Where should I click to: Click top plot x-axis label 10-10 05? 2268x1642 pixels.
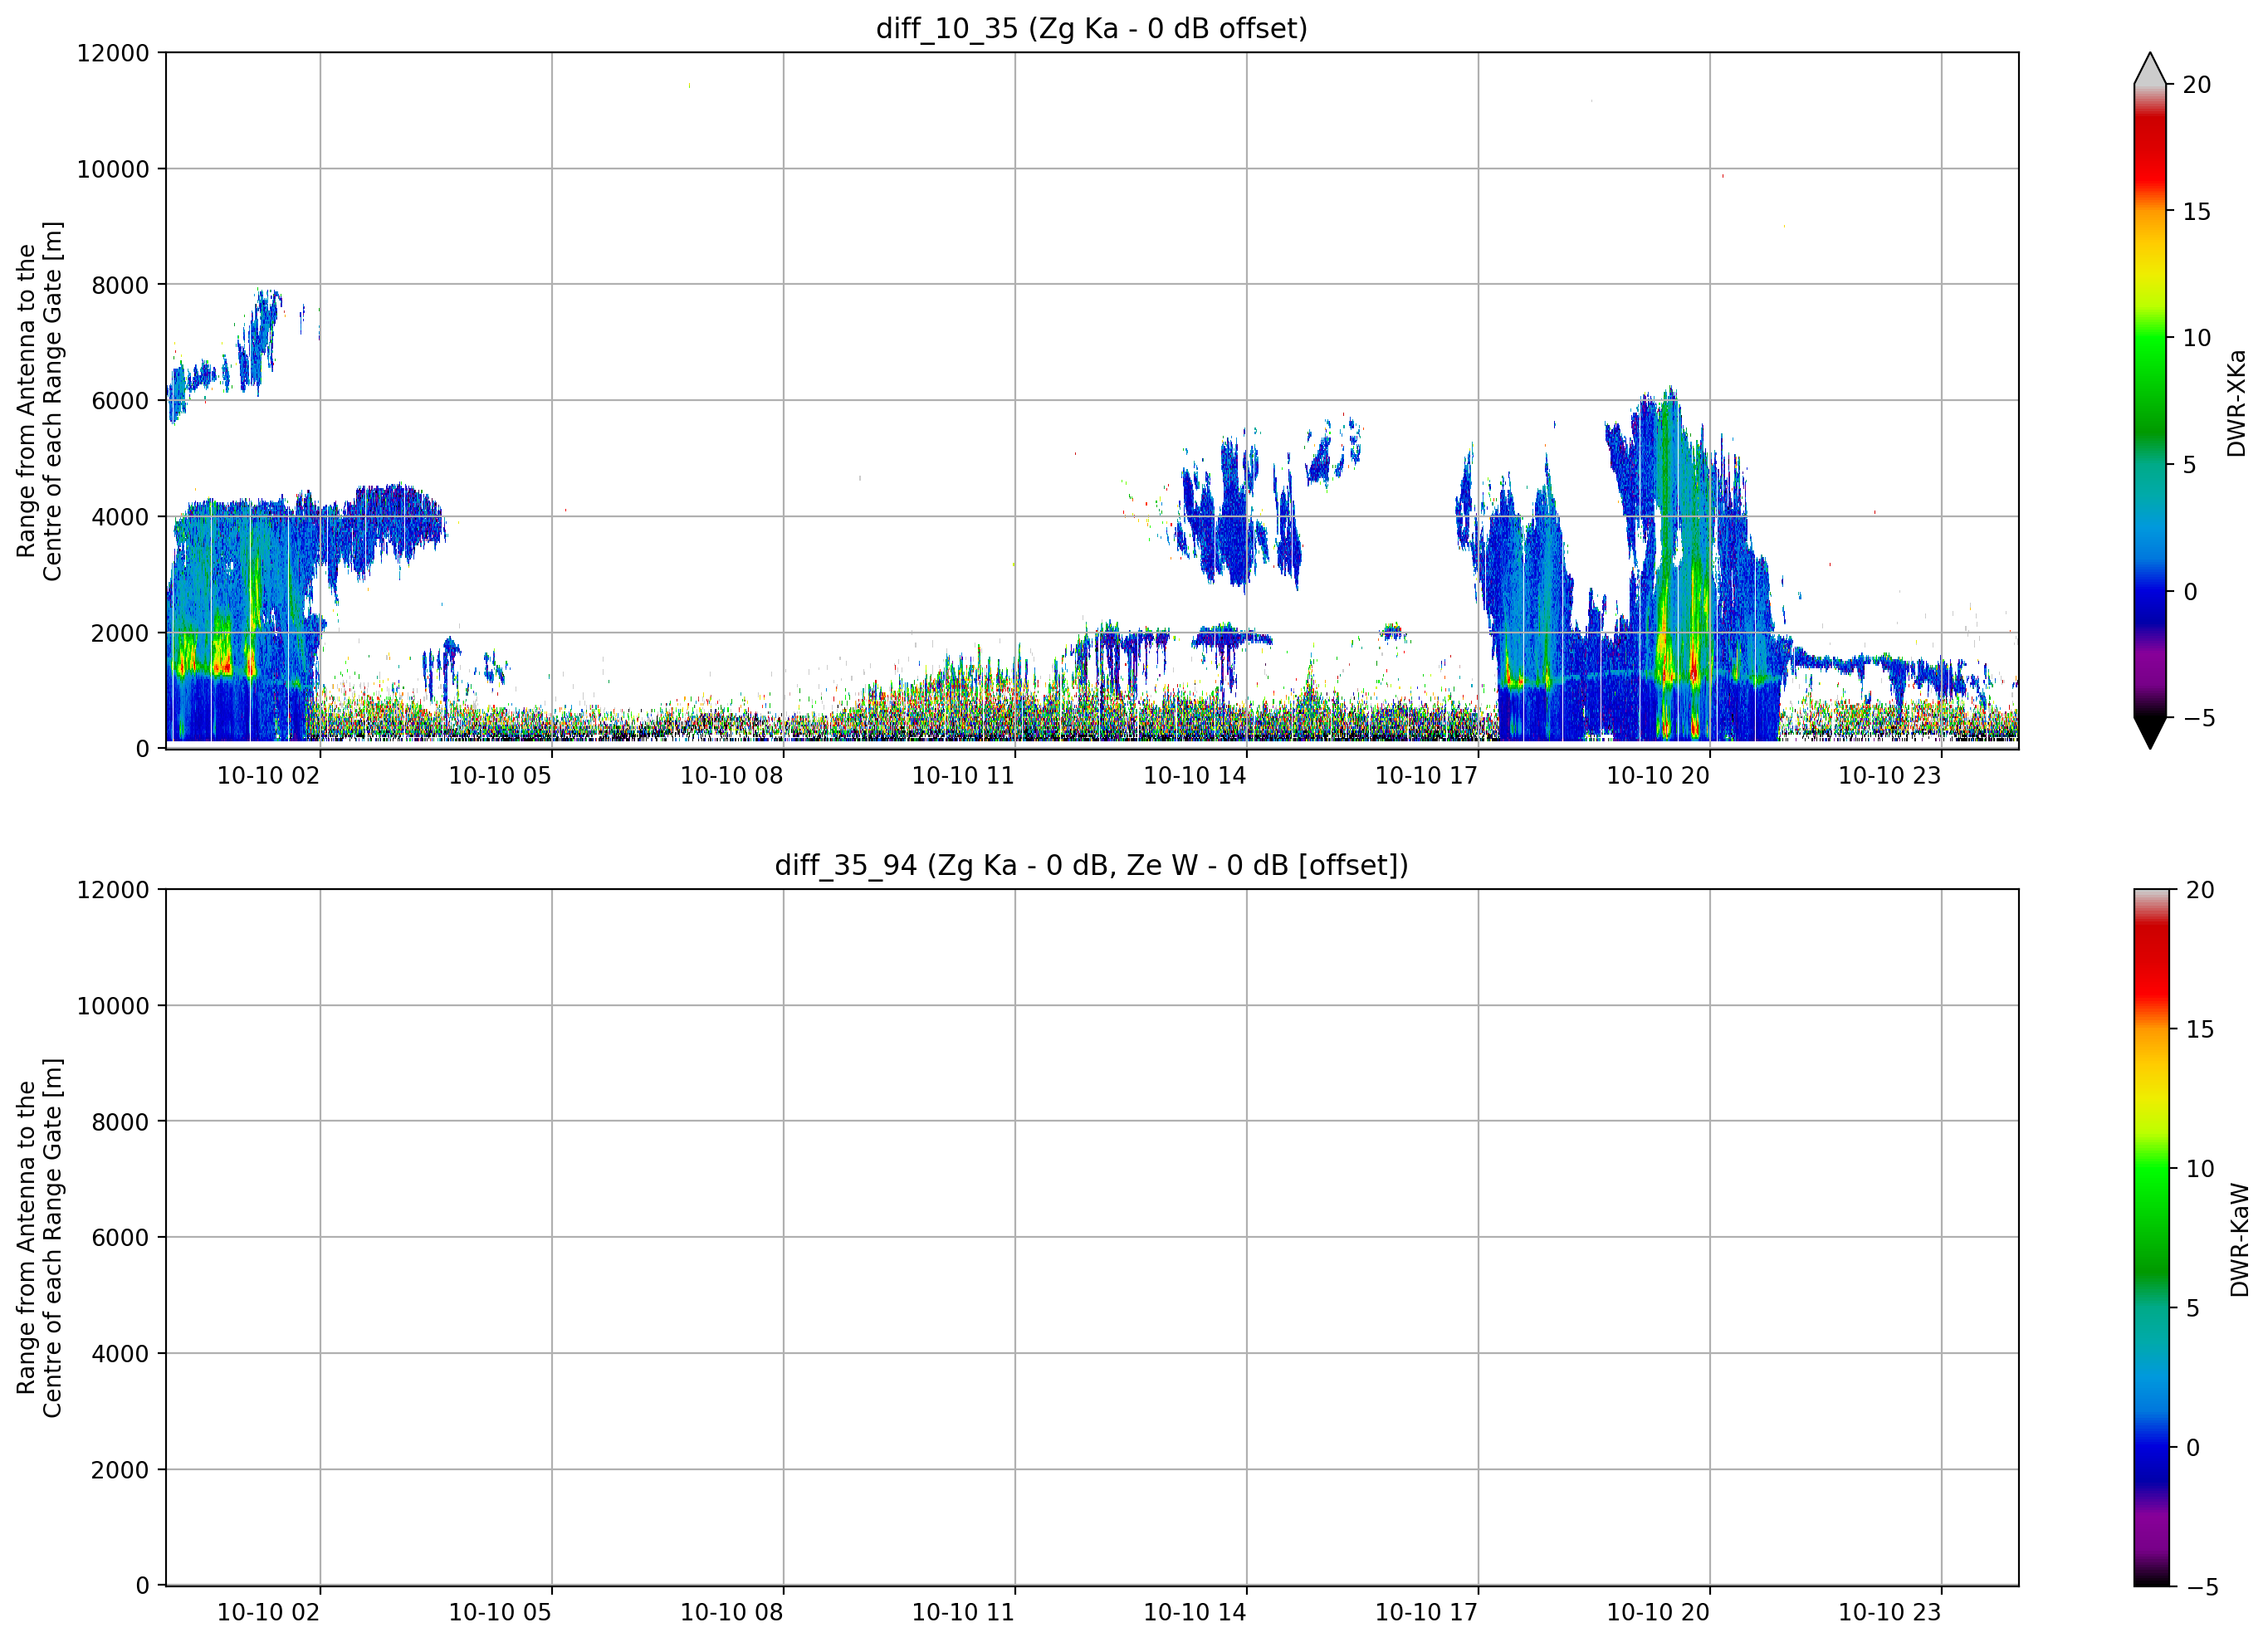pyautogui.click(x=500, y=776)
